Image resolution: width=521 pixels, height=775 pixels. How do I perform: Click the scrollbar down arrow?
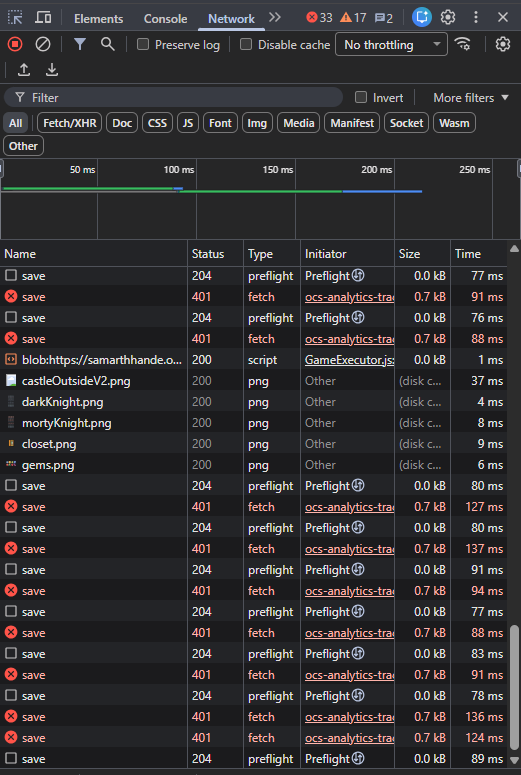(x=514, y=760)
